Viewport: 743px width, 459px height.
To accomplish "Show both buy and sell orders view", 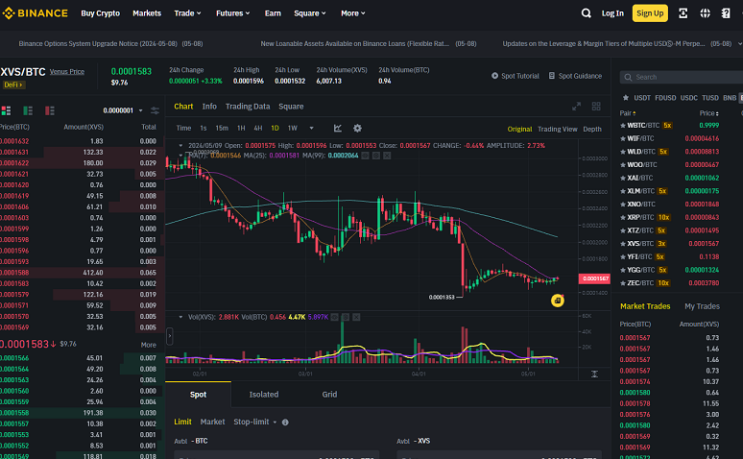I will click(x=6, y=110).
